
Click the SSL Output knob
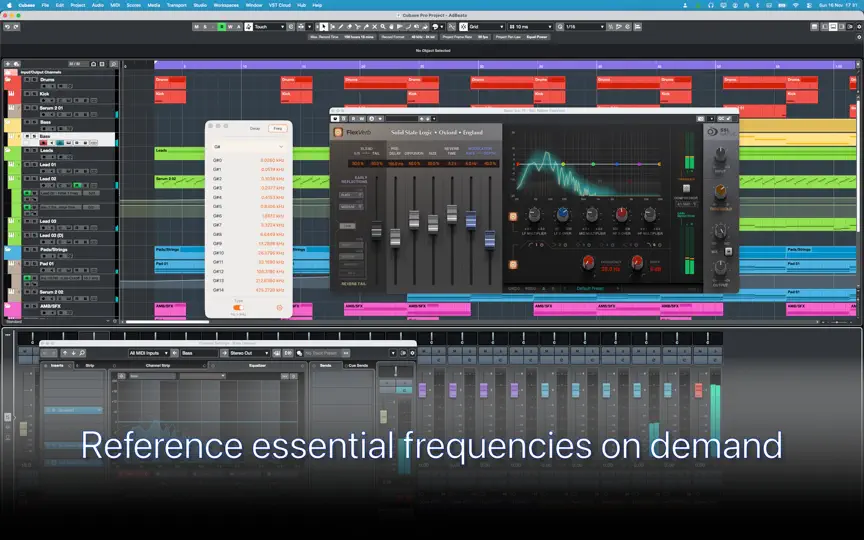pos(720,268)
